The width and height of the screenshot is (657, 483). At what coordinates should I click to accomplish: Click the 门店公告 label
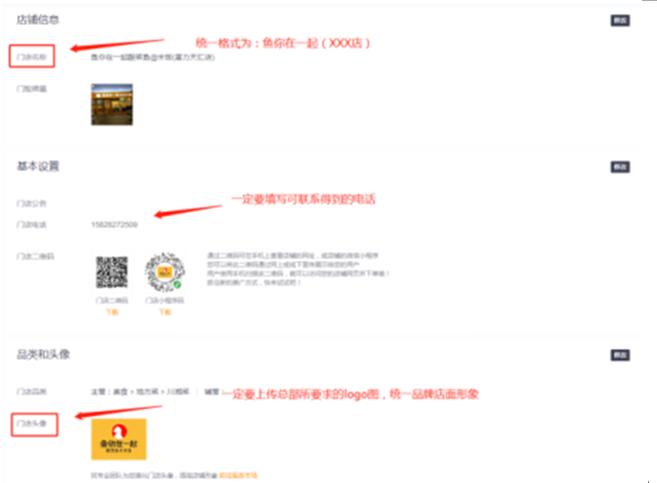(31, 204)
